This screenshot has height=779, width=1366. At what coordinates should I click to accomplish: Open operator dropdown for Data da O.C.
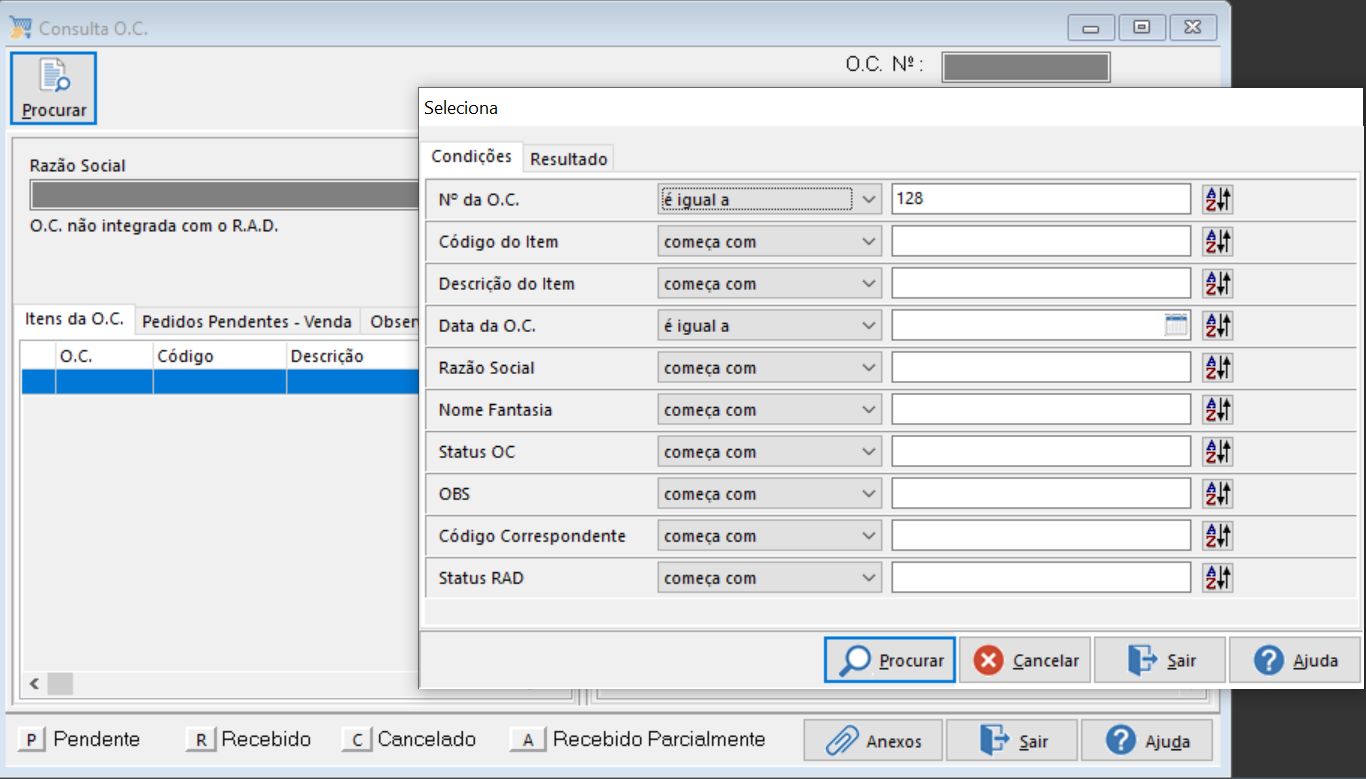(769, 325)
